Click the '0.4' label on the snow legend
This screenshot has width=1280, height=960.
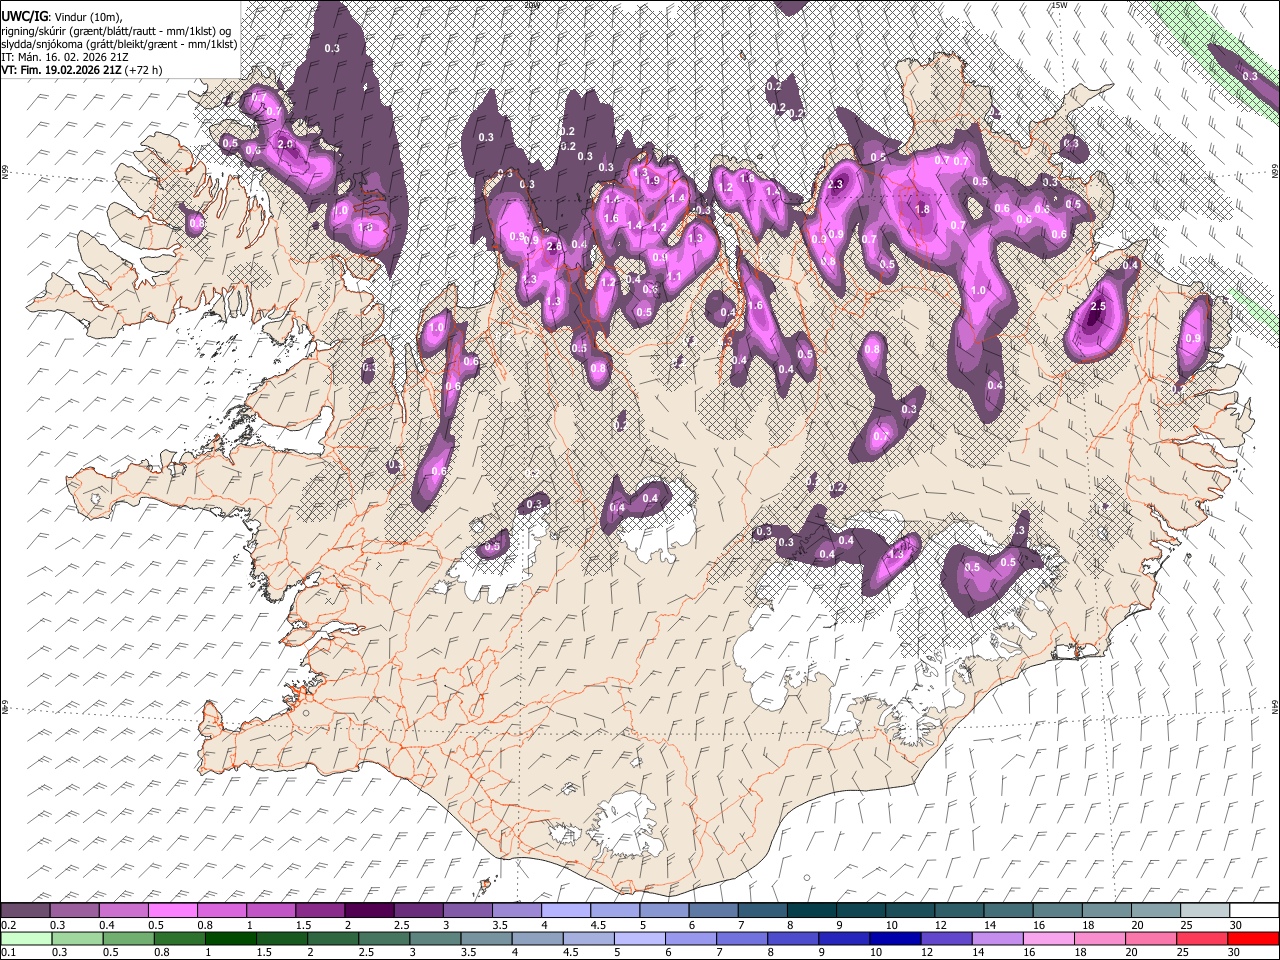106,925
